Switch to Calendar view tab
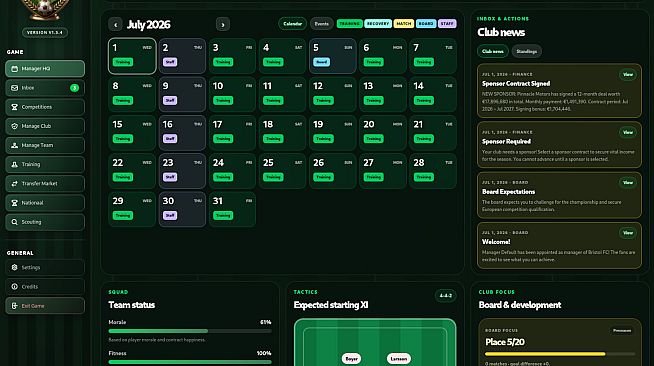 [x=292, y=24]
